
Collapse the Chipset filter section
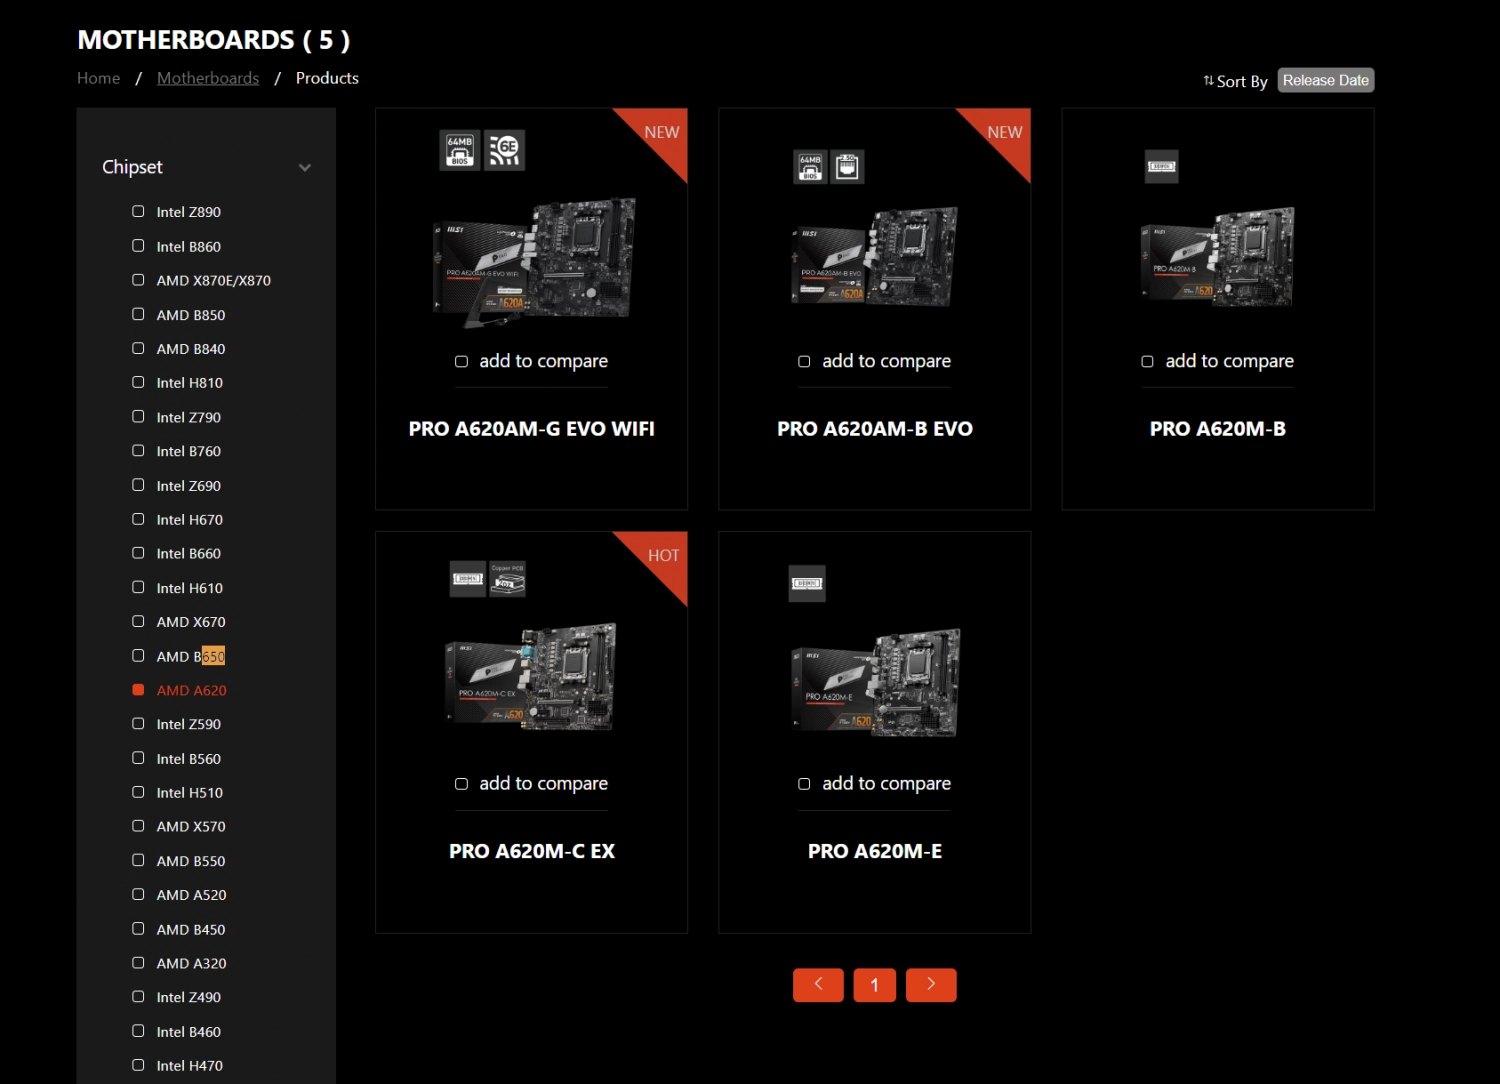(x=305, y=168)
